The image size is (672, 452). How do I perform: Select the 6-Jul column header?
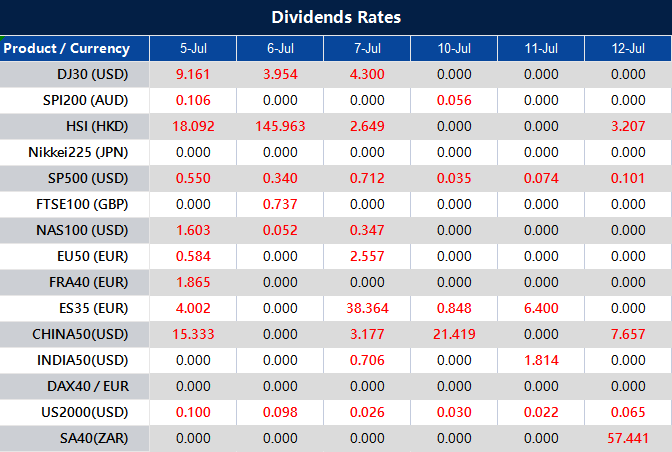(280, 48)
